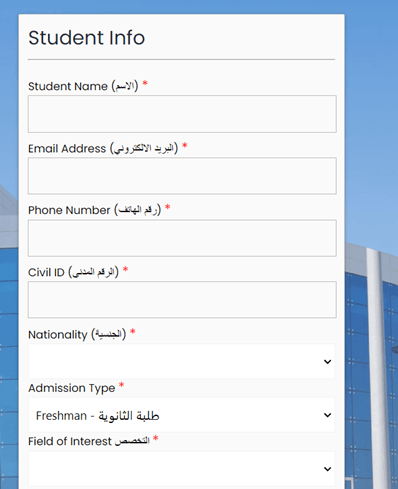Click the Student Name input field

[182, 114]
